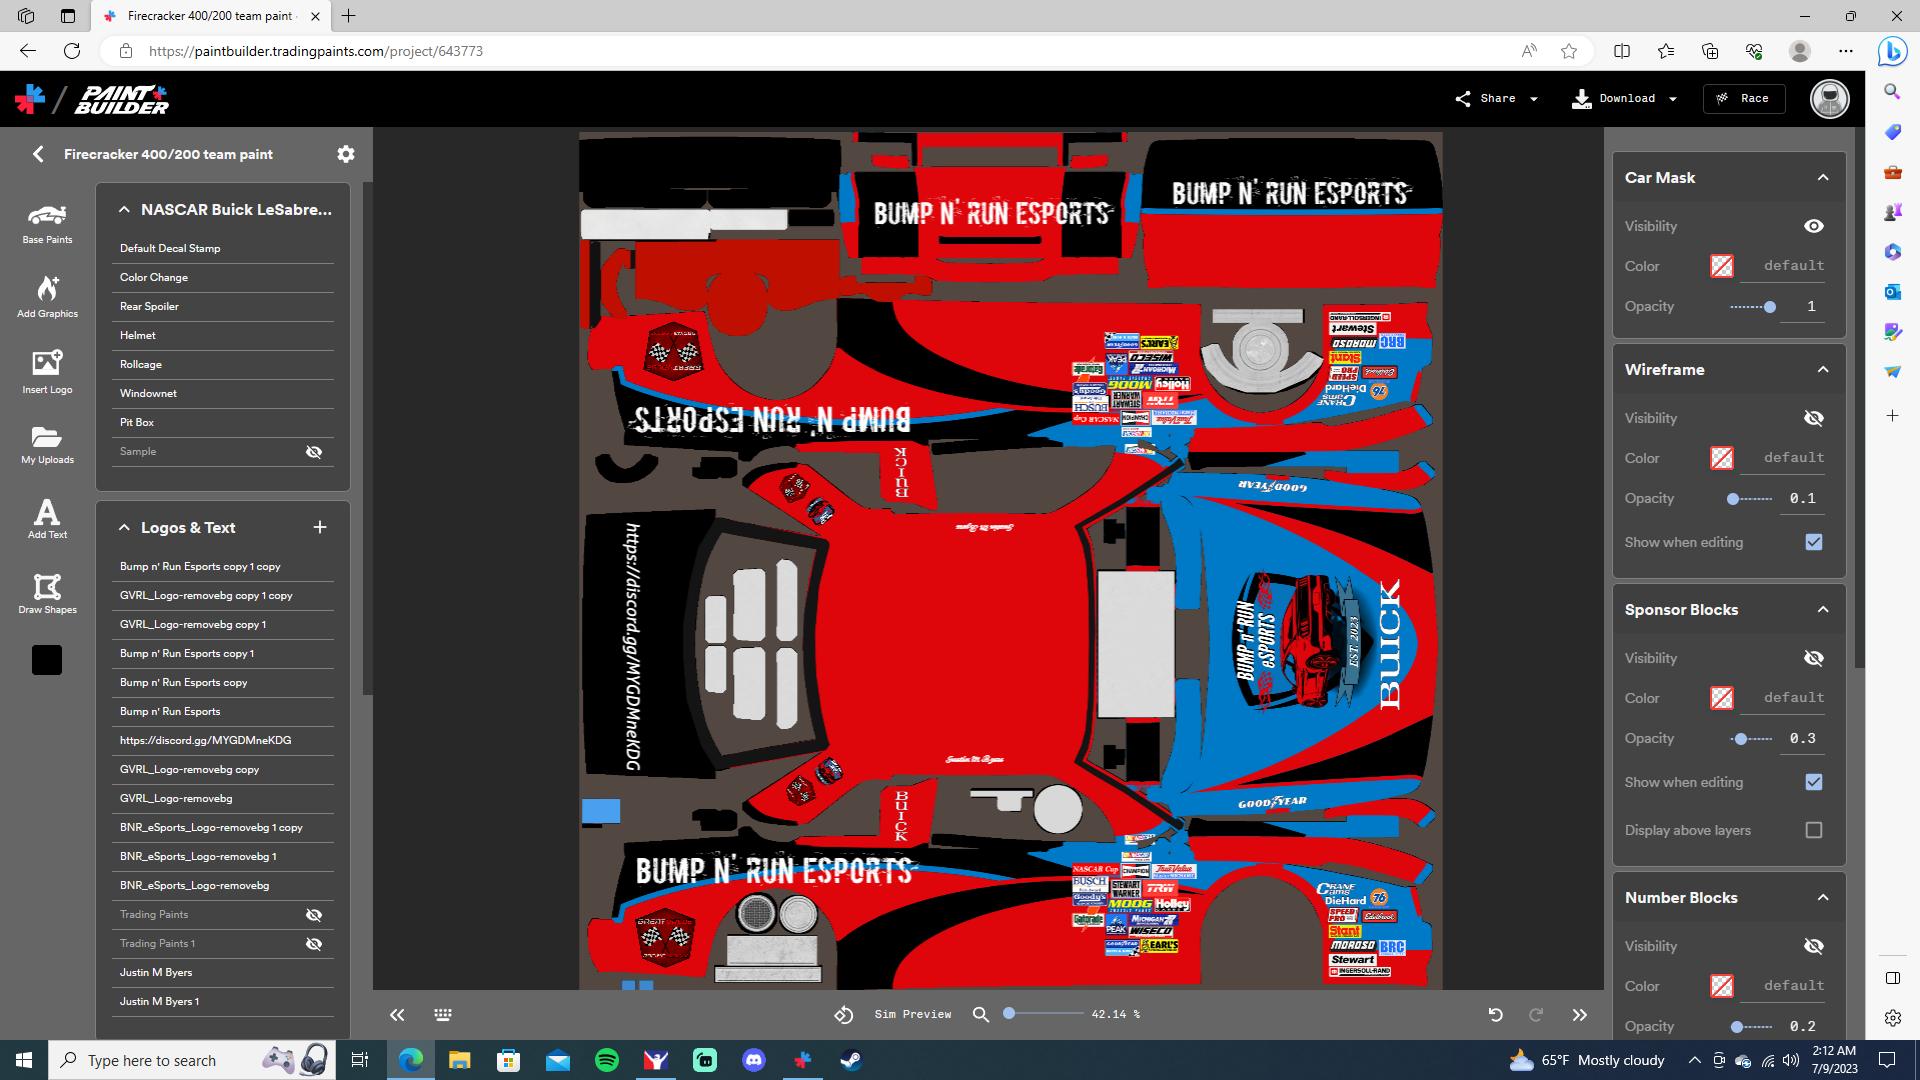1920x1080 pixels.
Task: Select the Insert Logo tool
Action: tap(47, 370)
